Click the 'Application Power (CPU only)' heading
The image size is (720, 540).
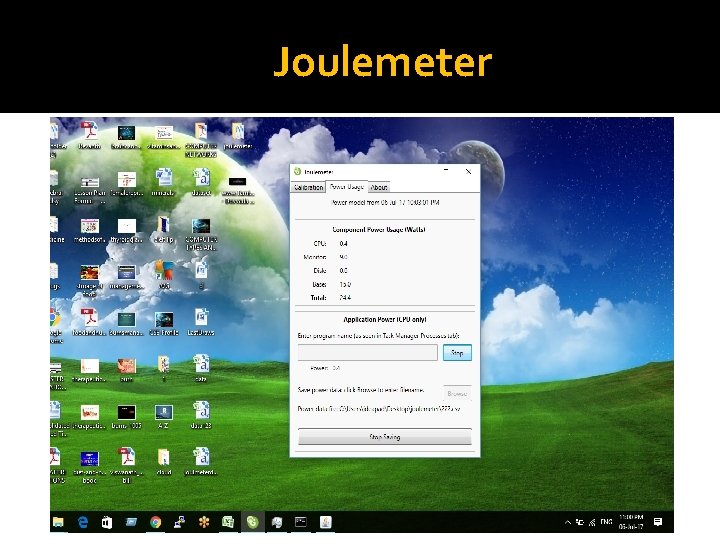tap(385, 320)
